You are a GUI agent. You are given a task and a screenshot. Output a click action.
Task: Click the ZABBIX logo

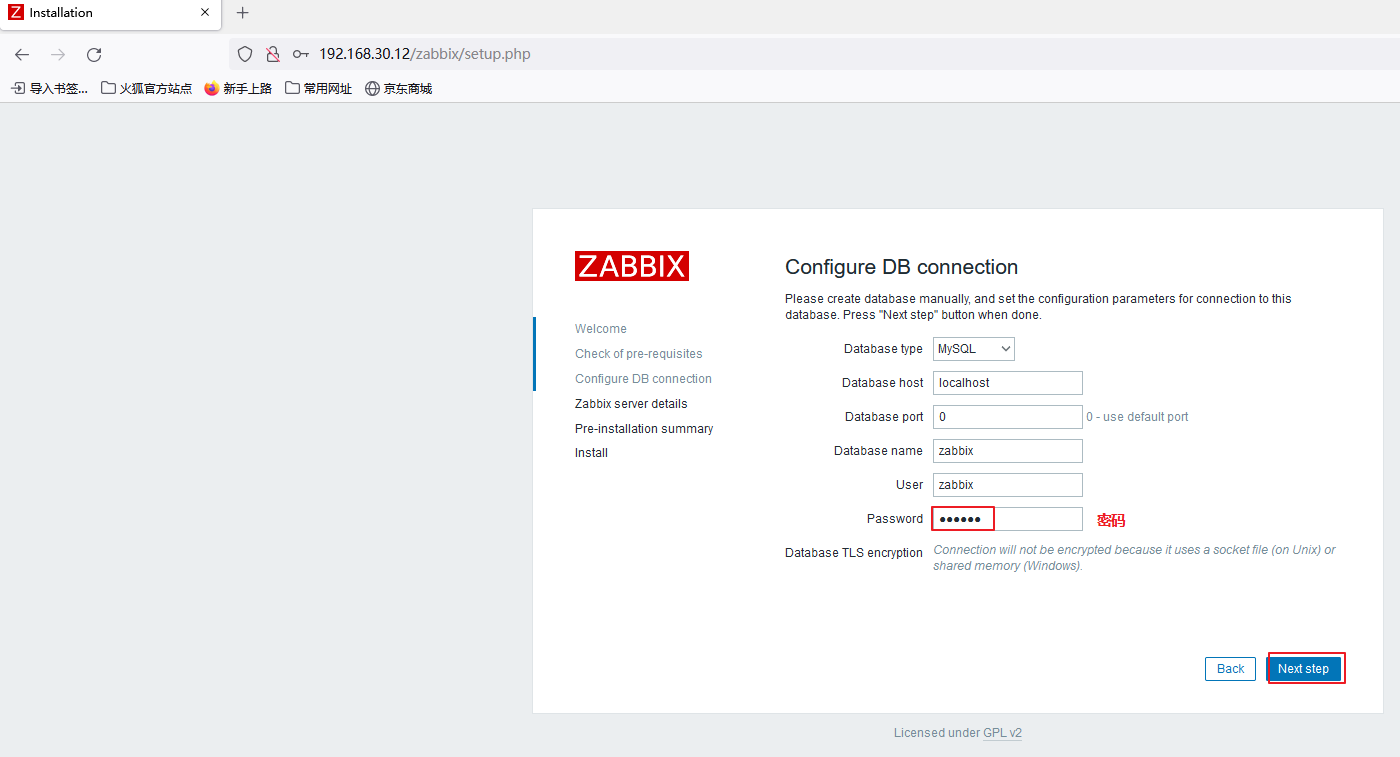click(632, 266)
